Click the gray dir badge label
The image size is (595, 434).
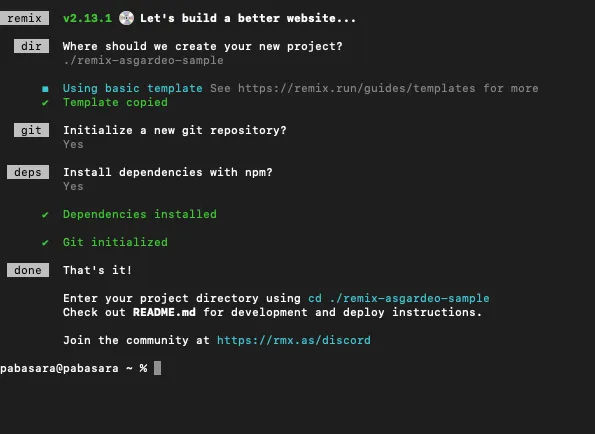(31, 46)
